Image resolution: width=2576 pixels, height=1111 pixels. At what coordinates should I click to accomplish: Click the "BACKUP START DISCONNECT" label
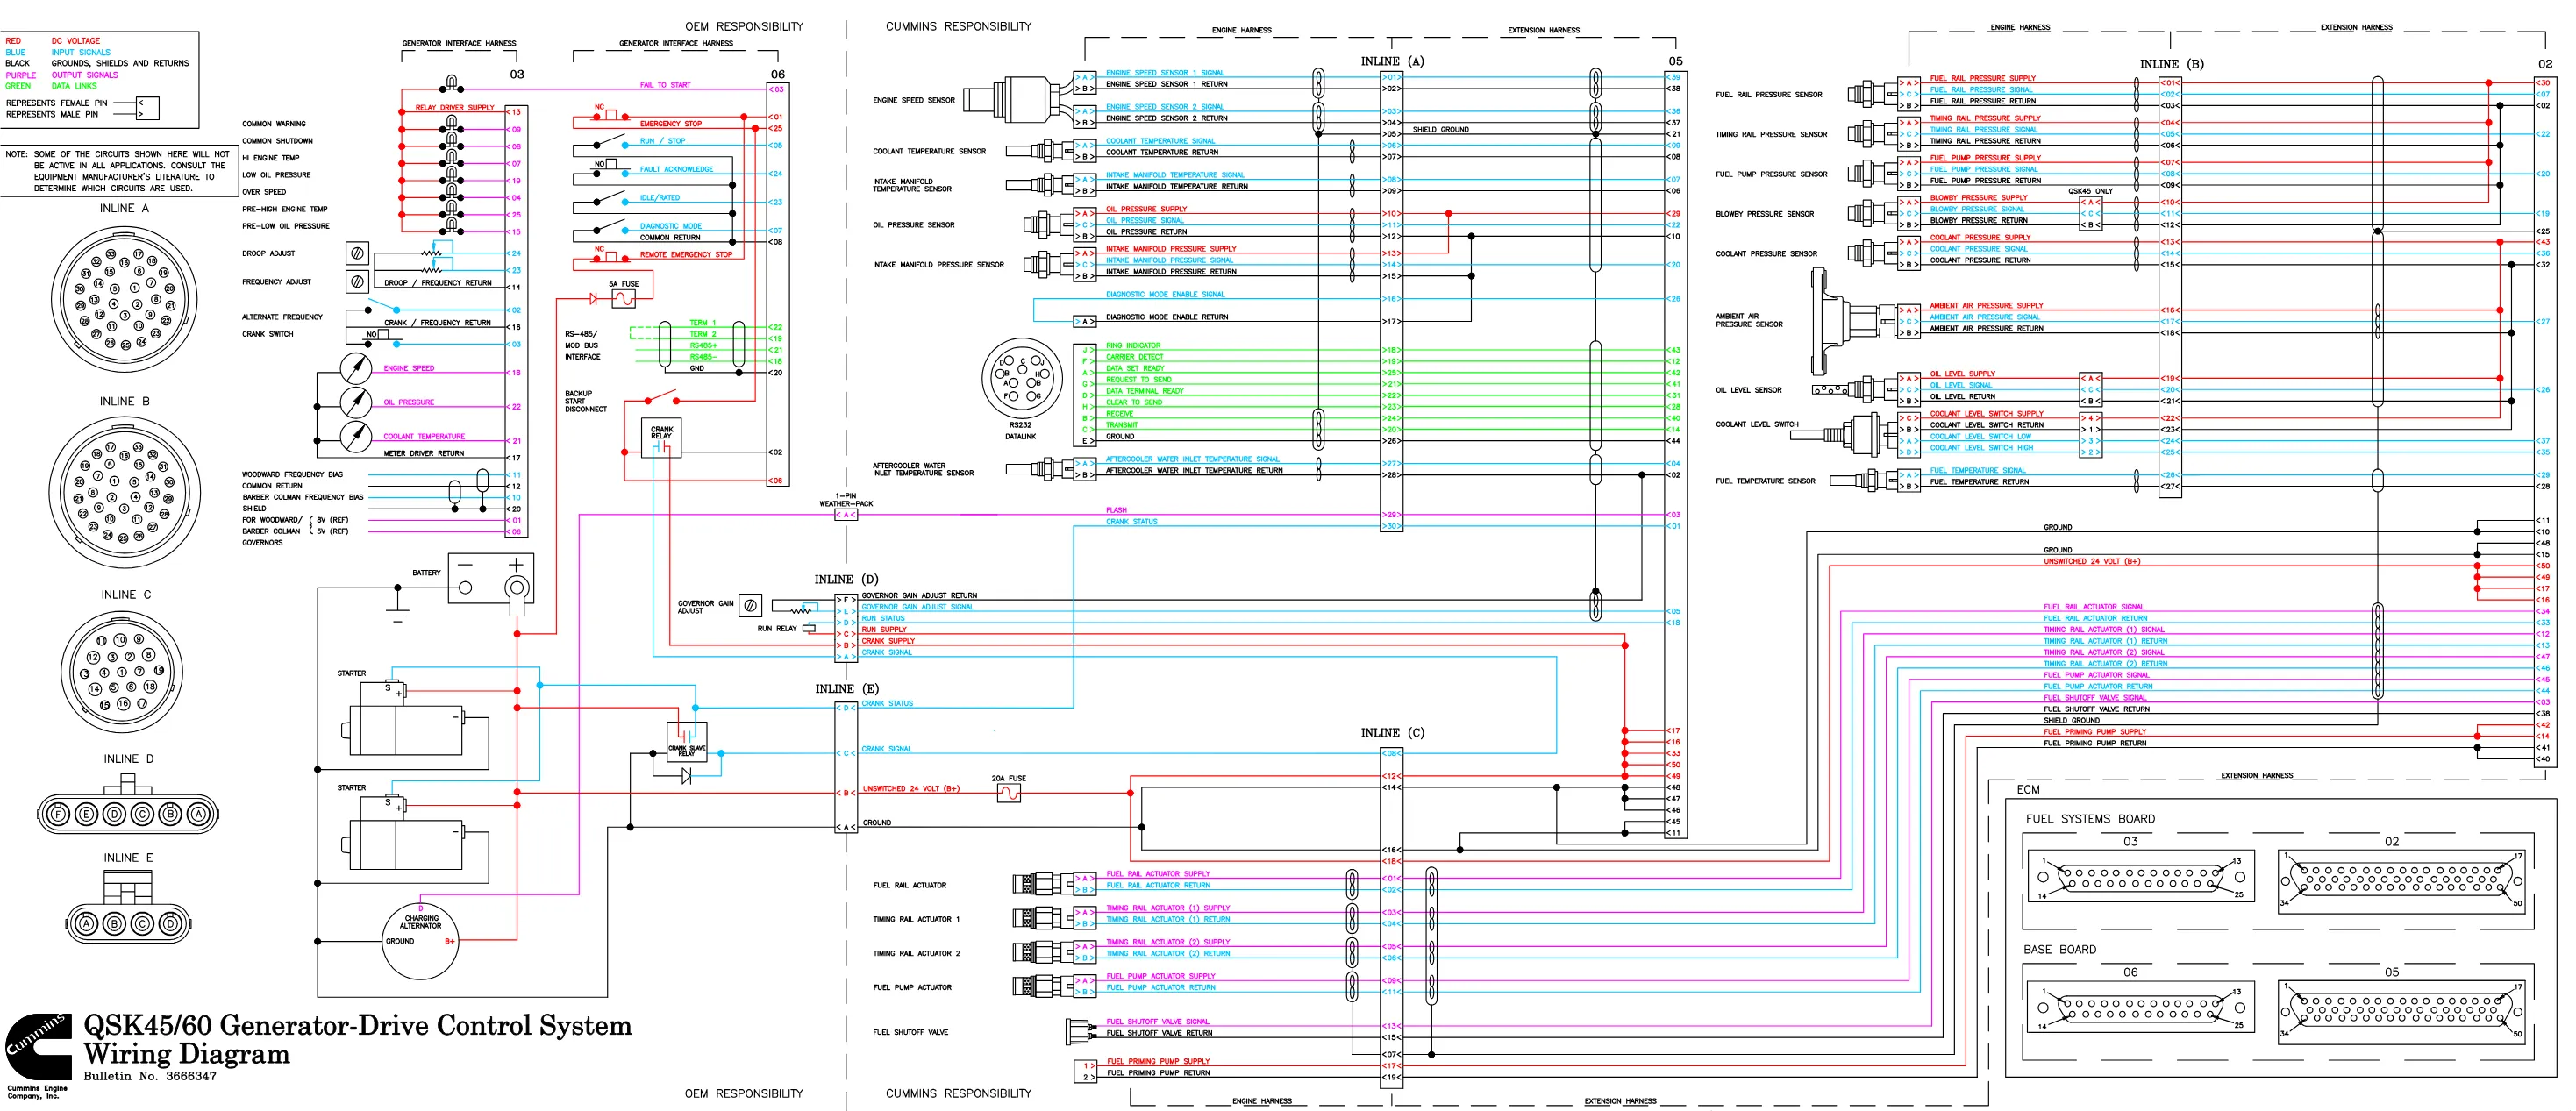(586, 401)
